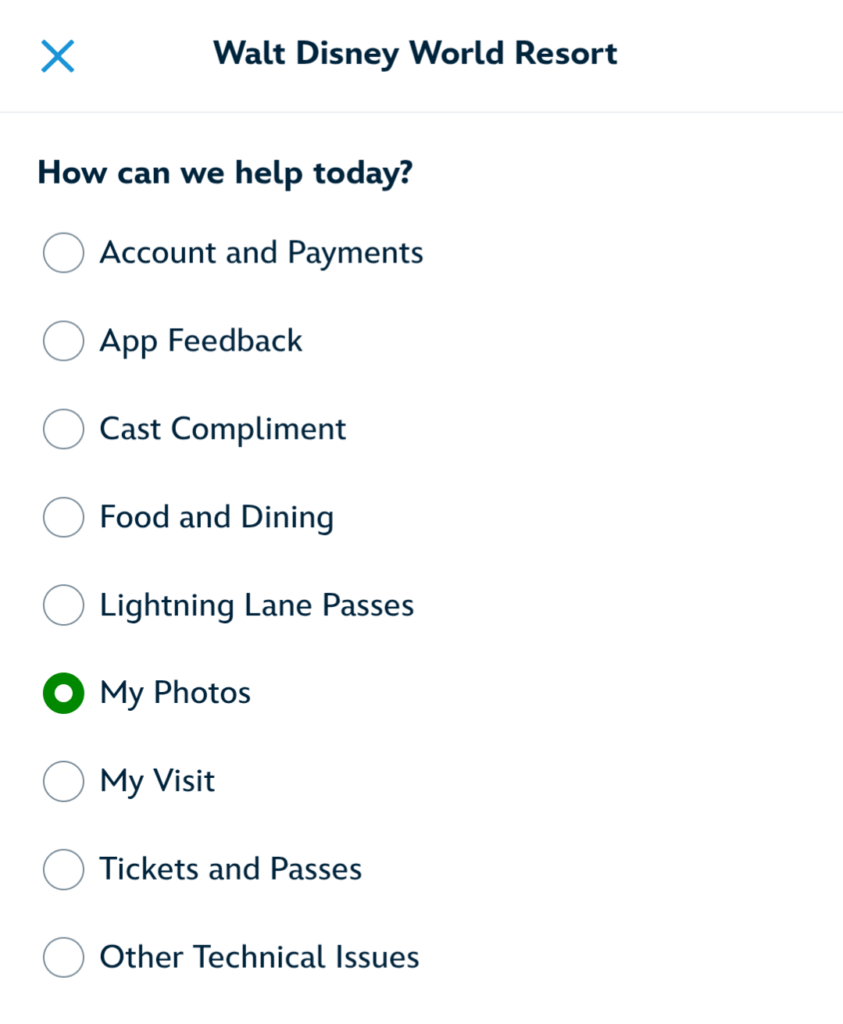This screenshot has height=1024, width=843.
Task: Pick the Cast Compliment radio button
Action: coord(63,429)
